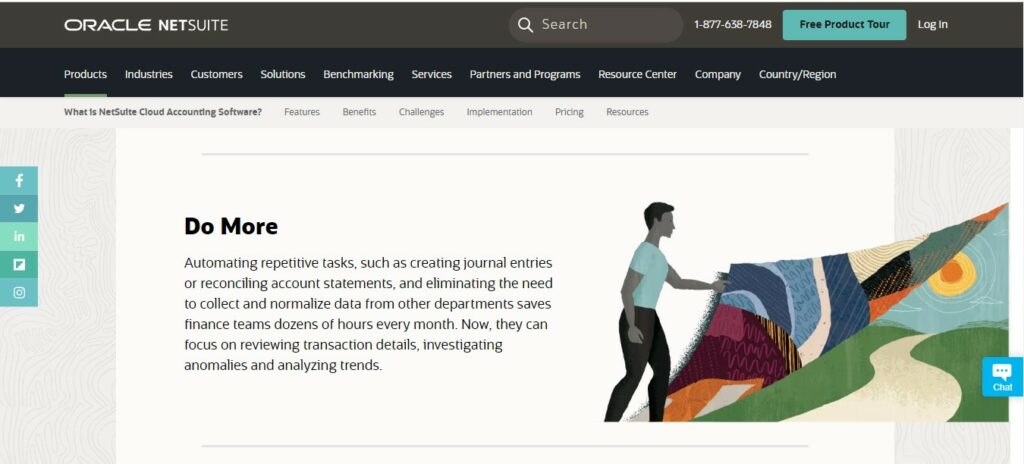The image size is (1024, 464).
Task: Open the Industries menu
Action: pos(149,75)
